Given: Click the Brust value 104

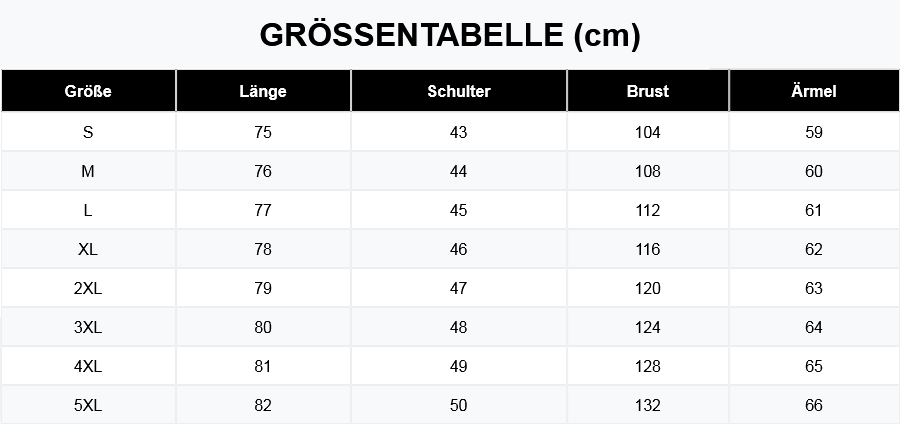Looking at the screenshot, I should point(648,132).
